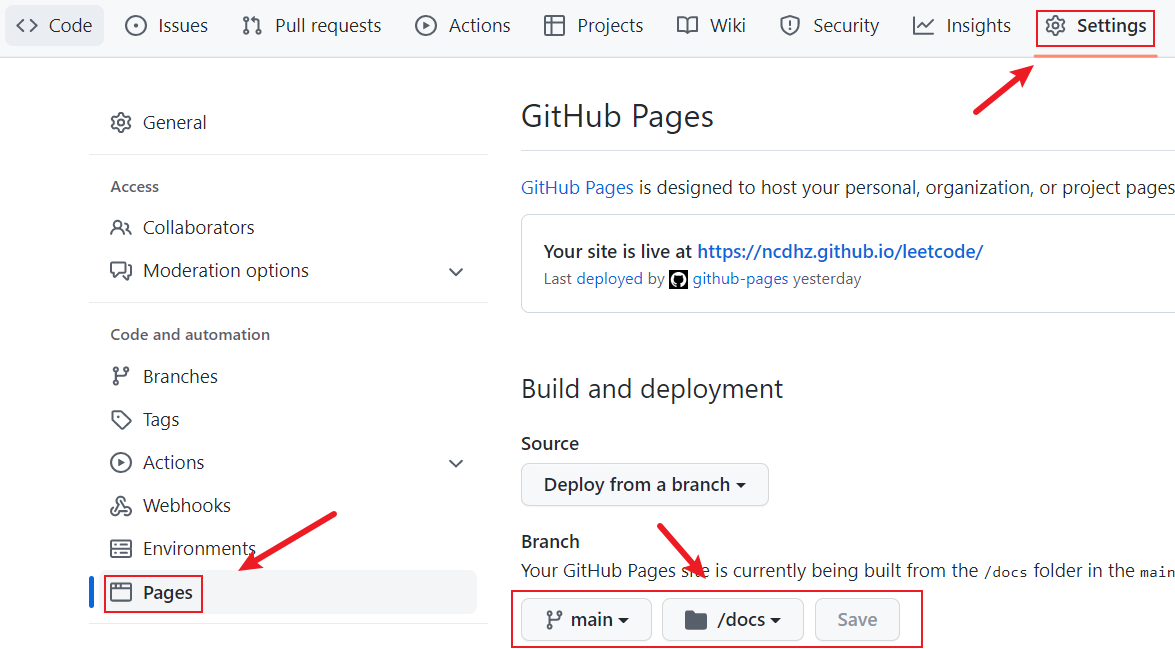
Task: Click the people icon beside Collaborators
Action: [121, 227]
